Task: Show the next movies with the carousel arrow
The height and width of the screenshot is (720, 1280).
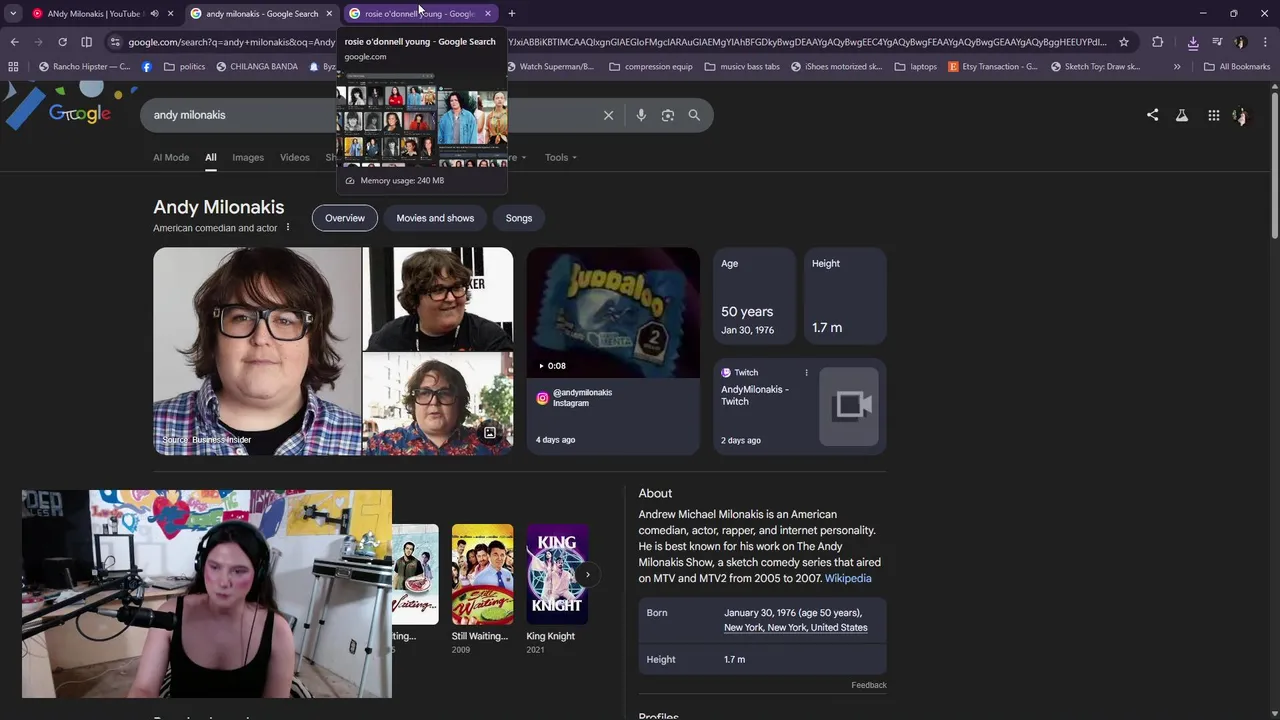Action: (x=588, y=574)
